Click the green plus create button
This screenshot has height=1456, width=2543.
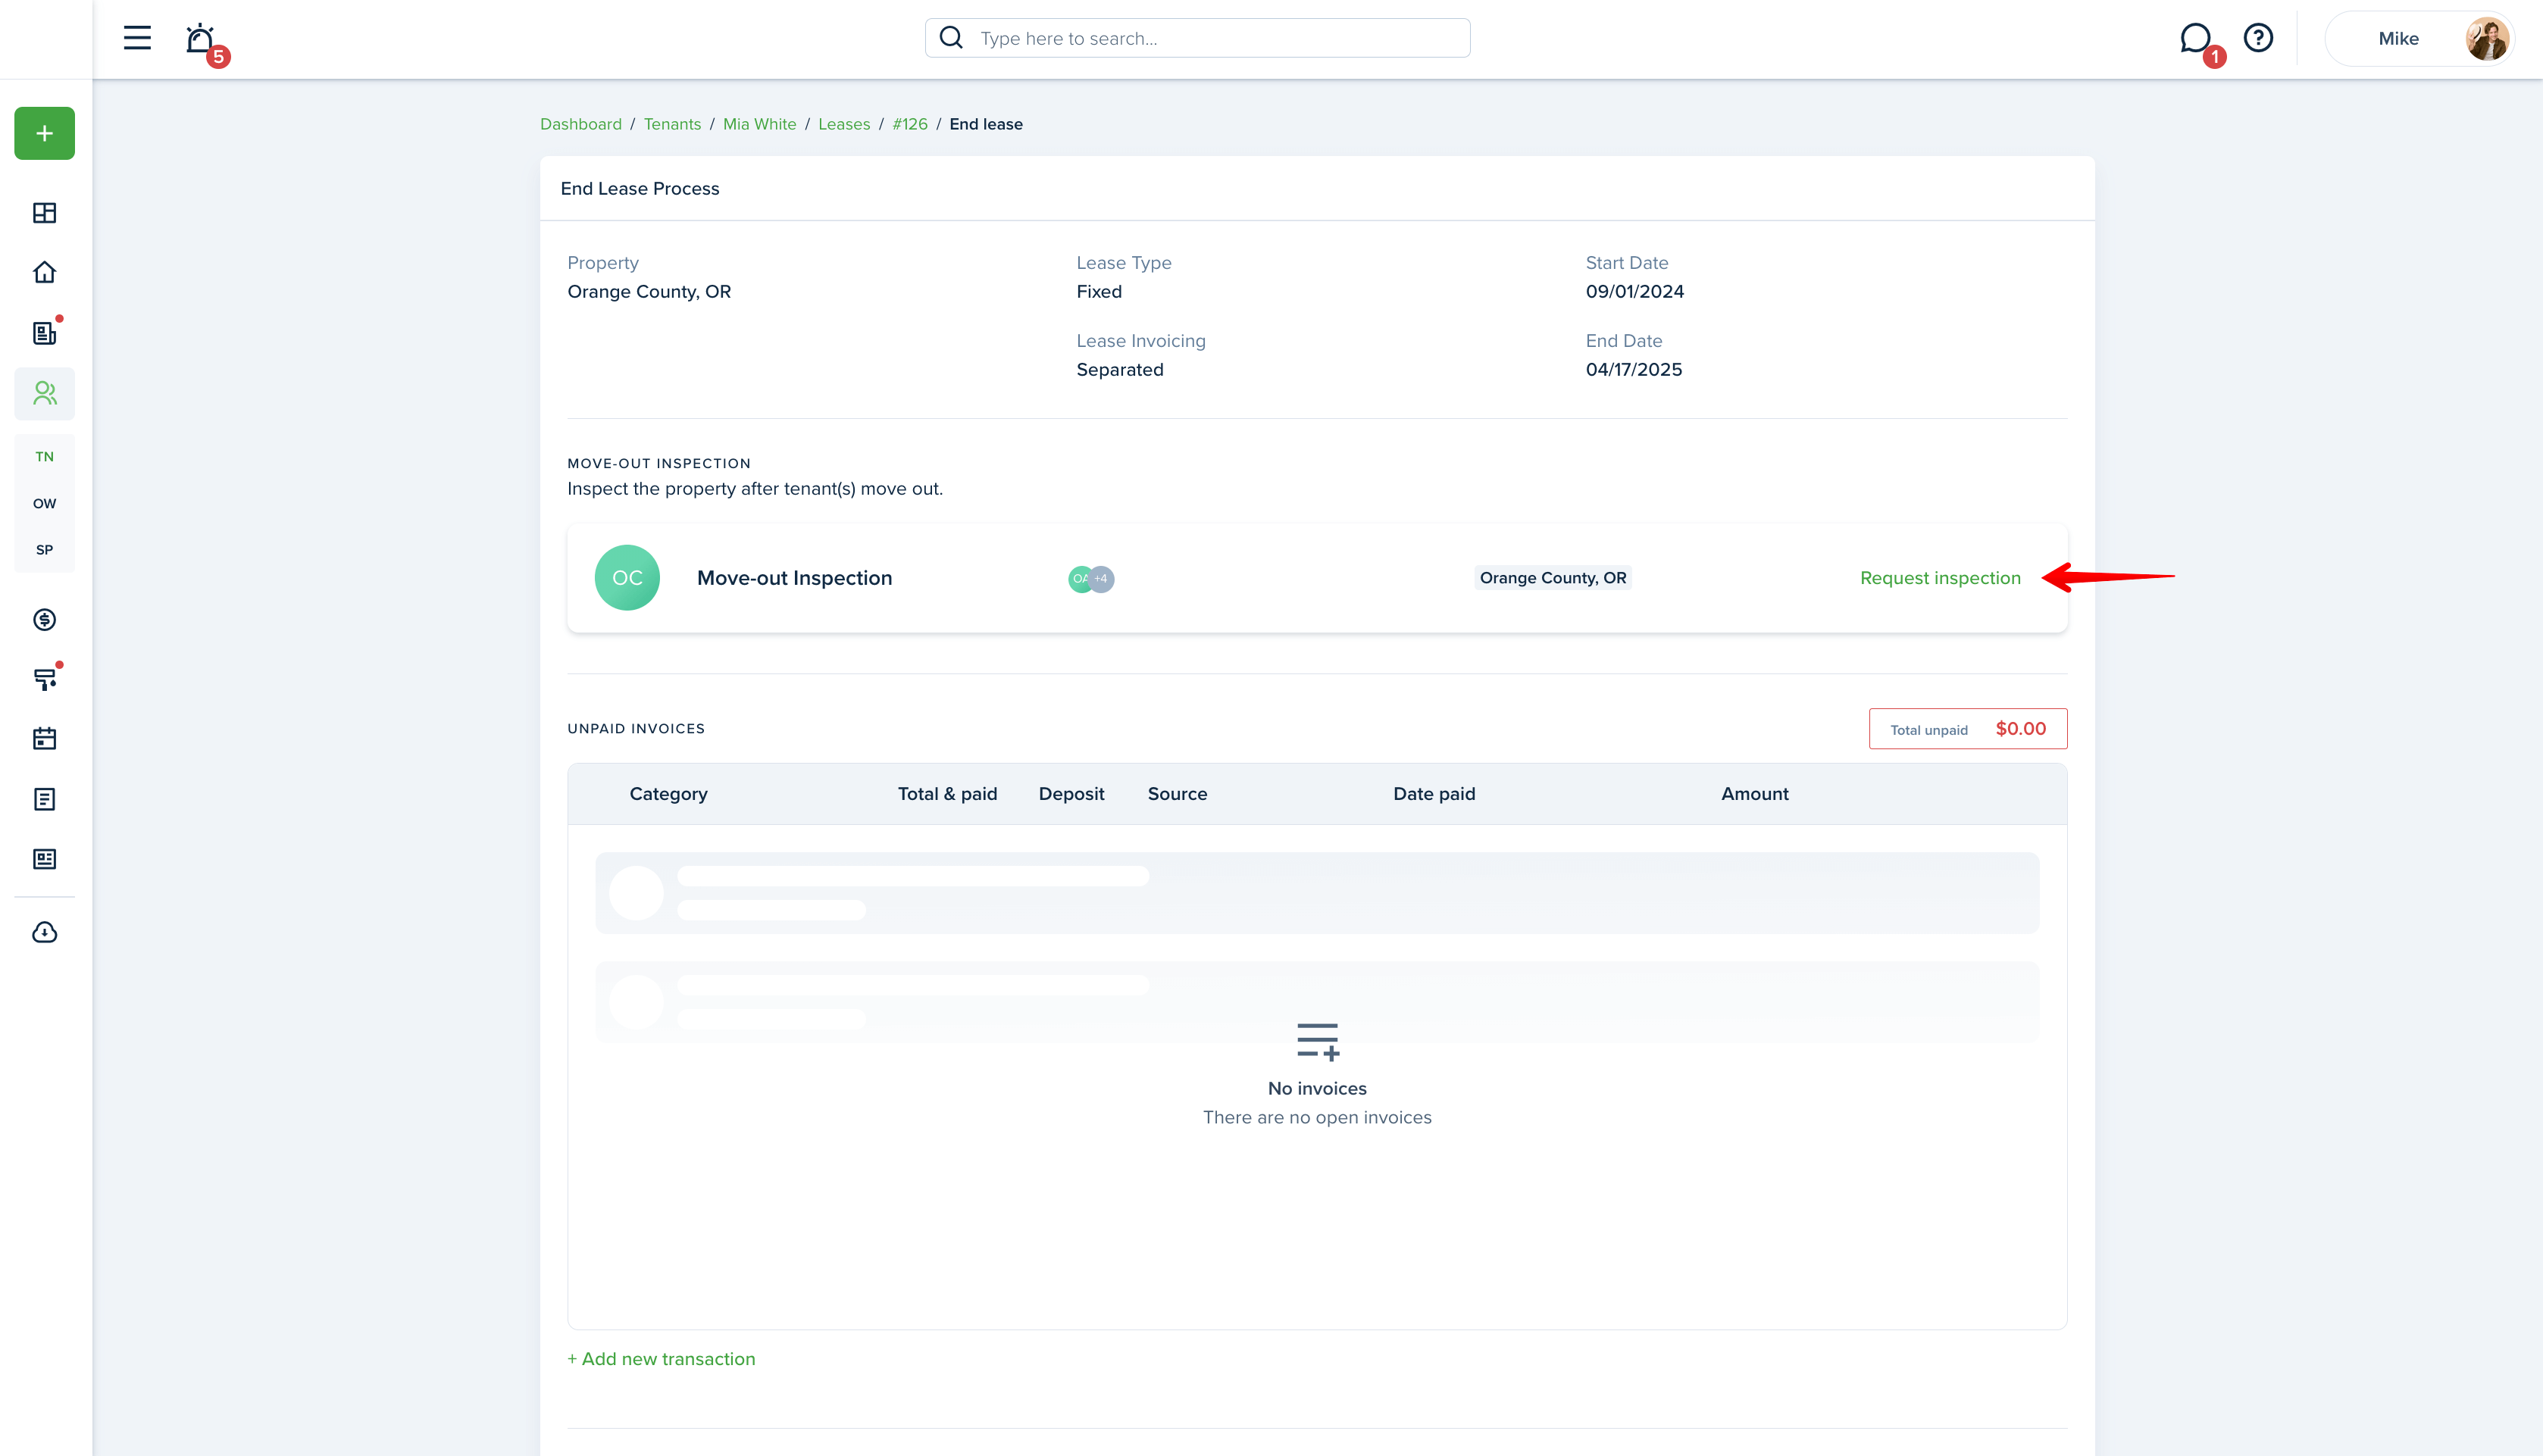click(x=44, y=133)
